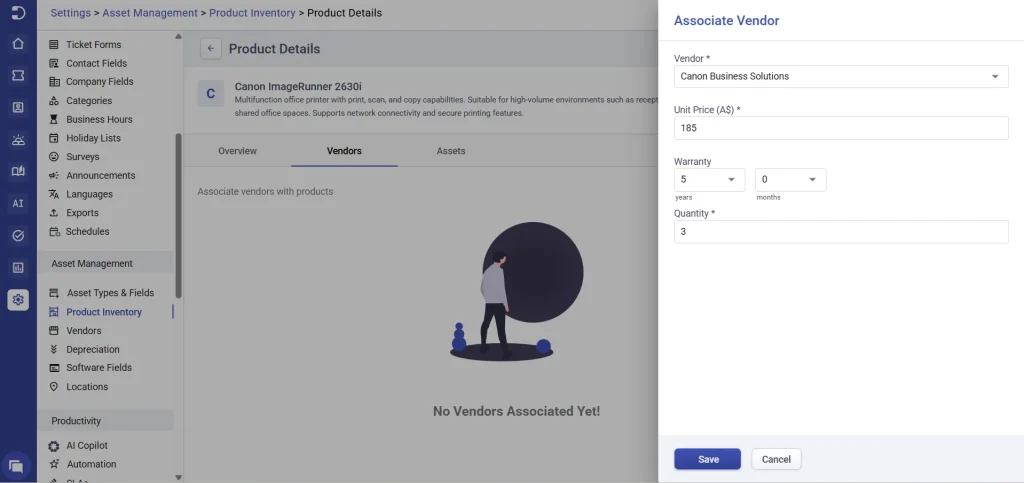The image size is (1024, 483).
Task: Click the sidebar scroll up arrow
Action: pyautogui.click(x=178, y=37)
